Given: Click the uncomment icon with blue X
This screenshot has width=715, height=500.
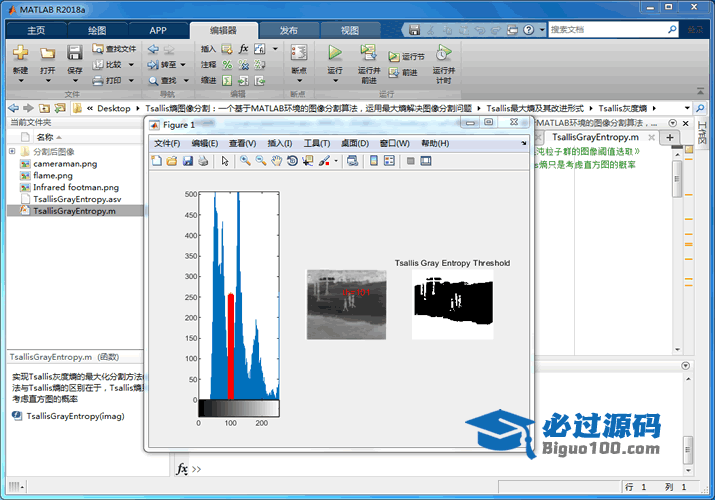Looking at the screenshot, I should 244,65.
